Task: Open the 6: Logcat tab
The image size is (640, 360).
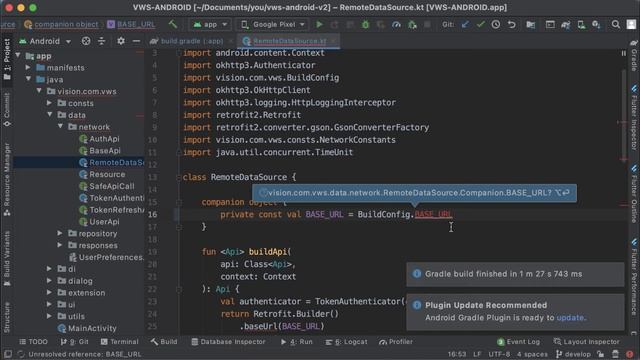Action: [x=346, y=342]
